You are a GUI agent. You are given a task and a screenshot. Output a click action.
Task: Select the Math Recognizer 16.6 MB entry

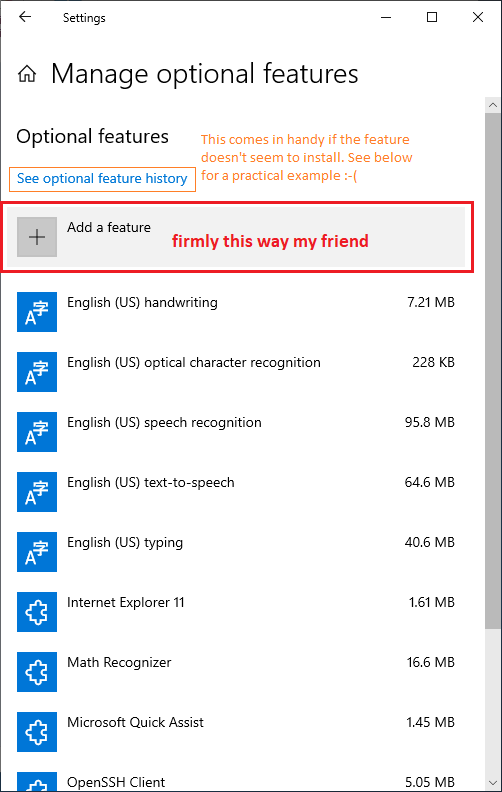point(236,672)
